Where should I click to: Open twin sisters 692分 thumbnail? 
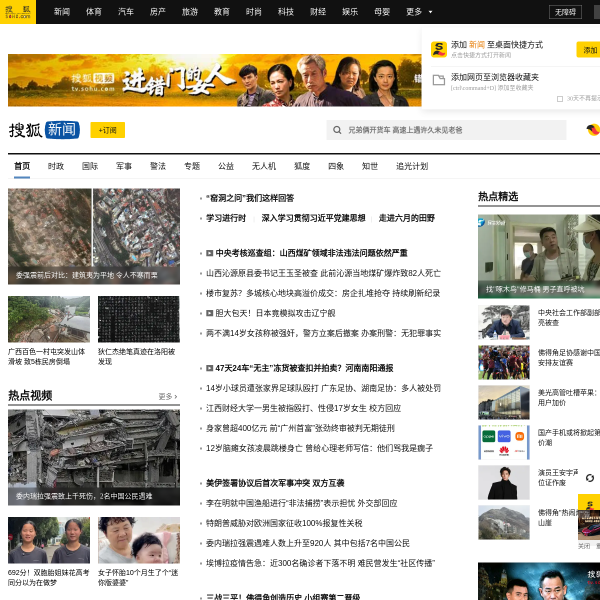[49, 540]
